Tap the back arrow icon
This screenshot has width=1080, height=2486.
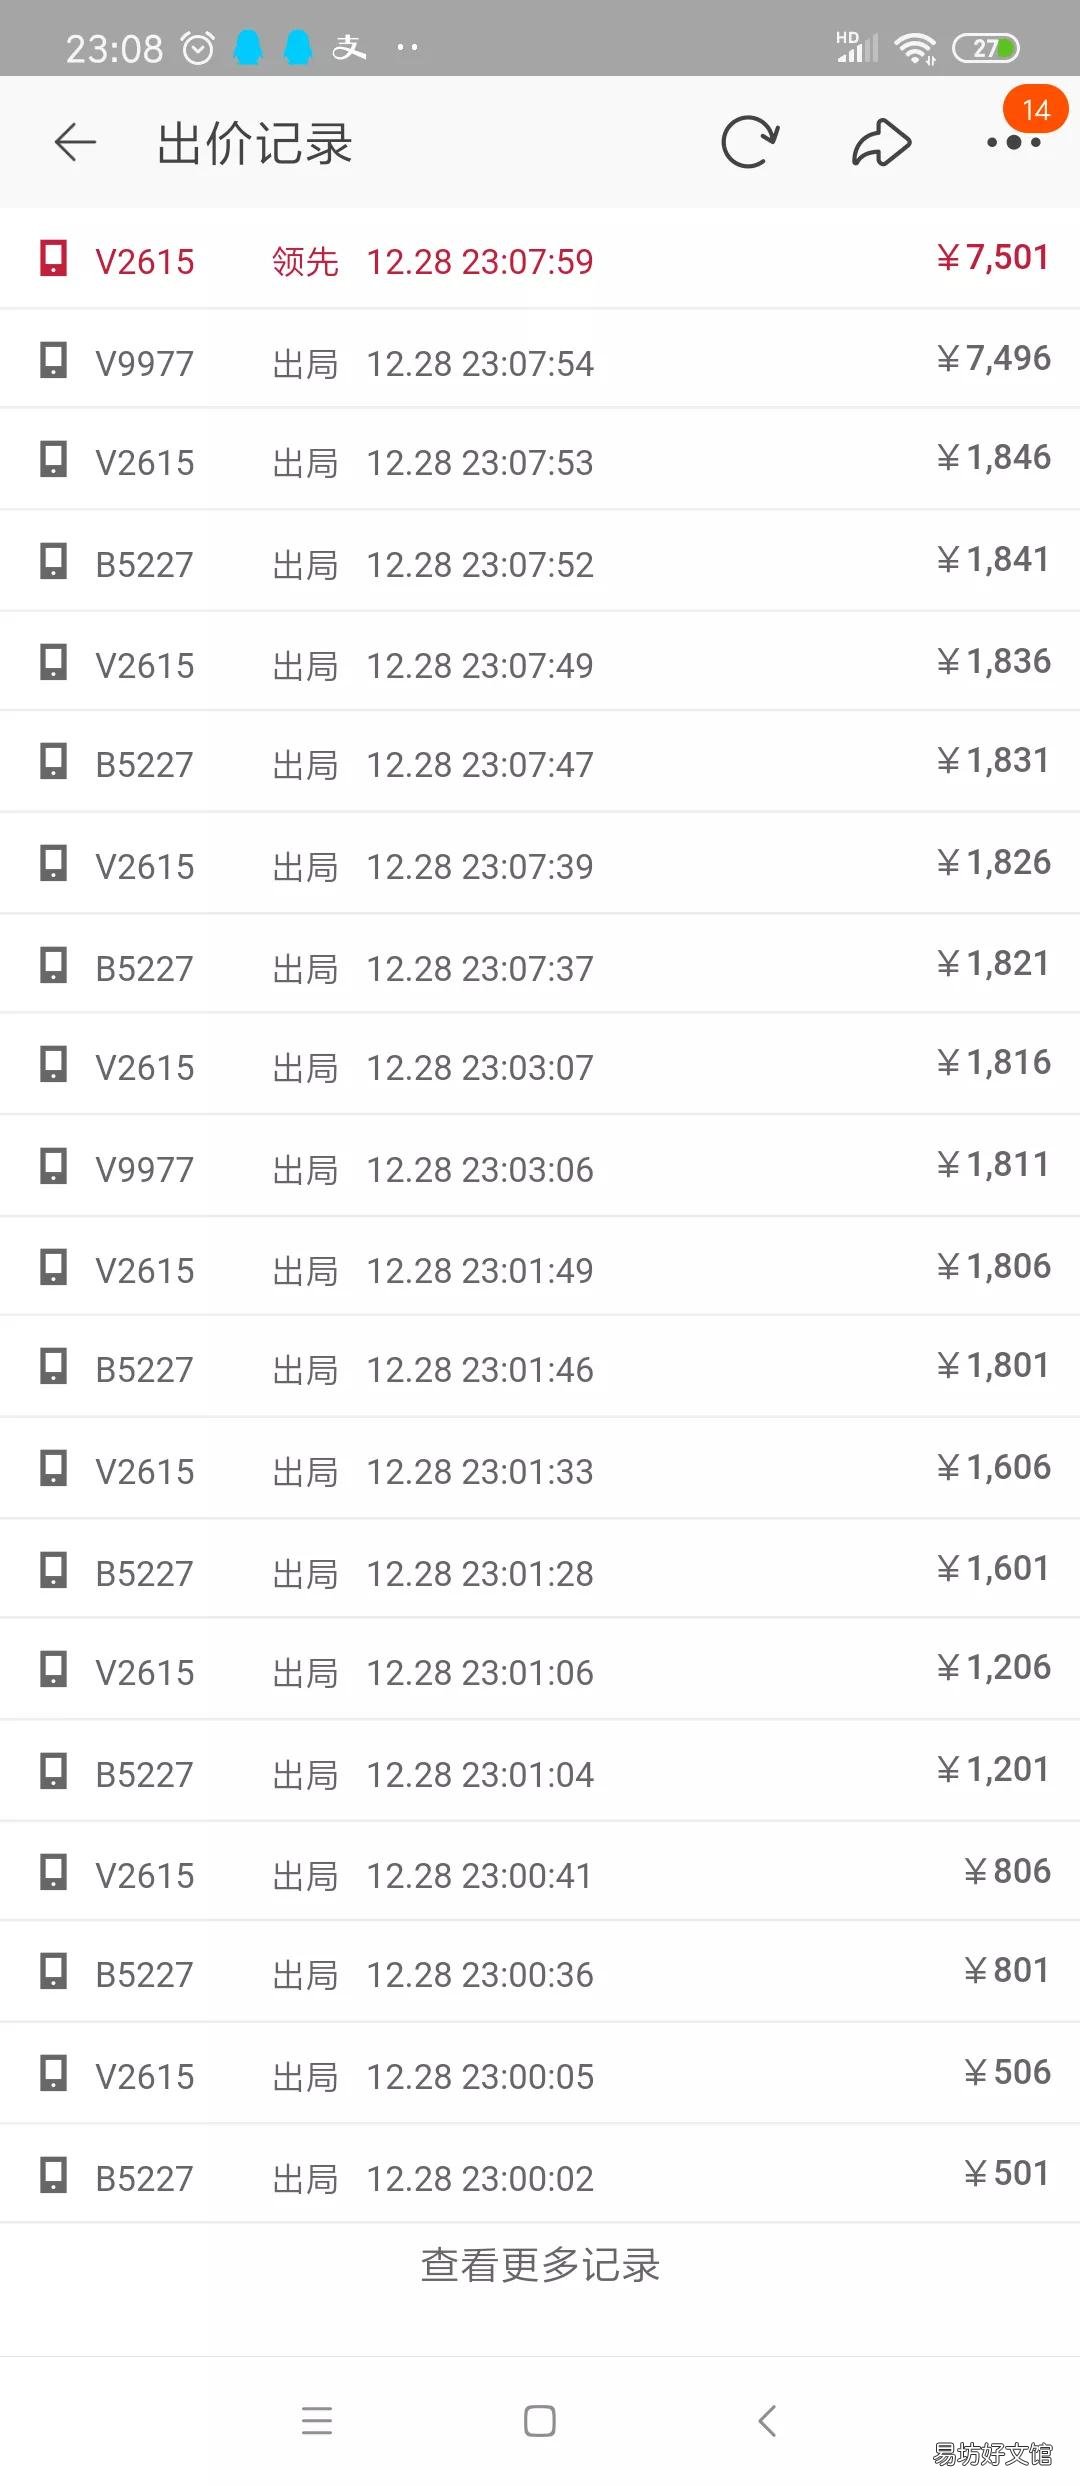point(75,143)
